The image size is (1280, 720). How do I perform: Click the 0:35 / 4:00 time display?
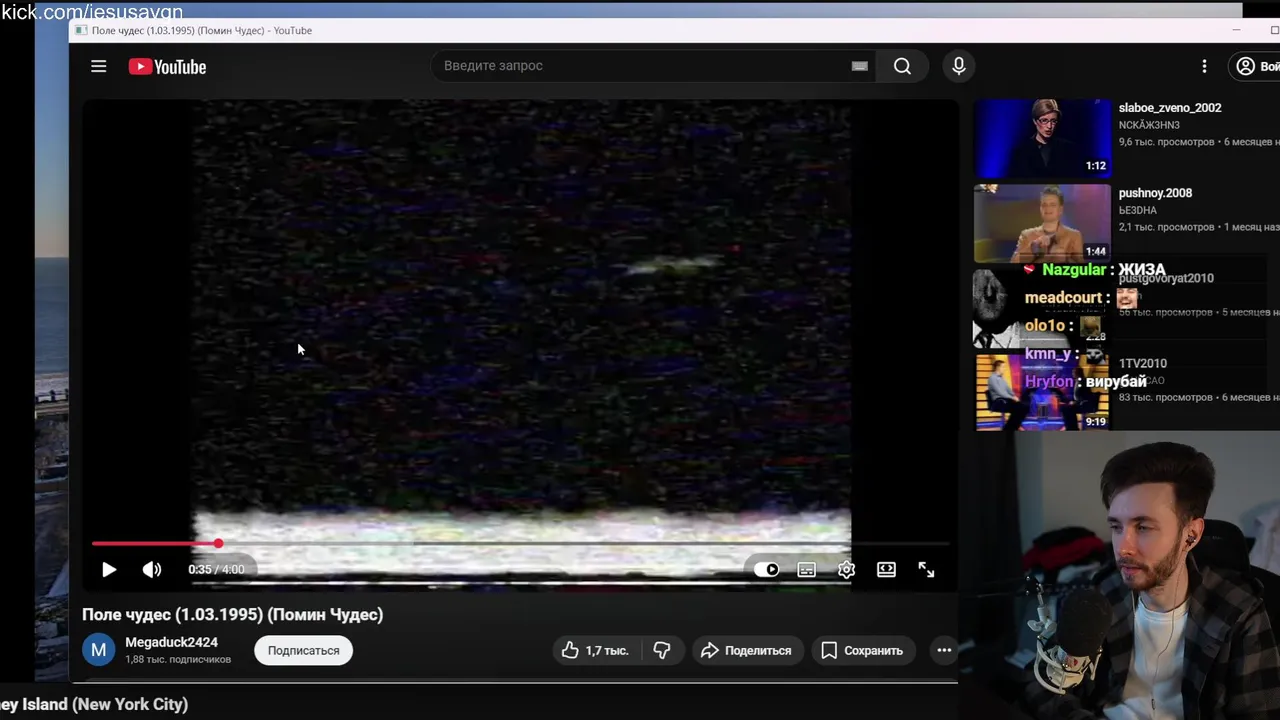tap(216, 569)
